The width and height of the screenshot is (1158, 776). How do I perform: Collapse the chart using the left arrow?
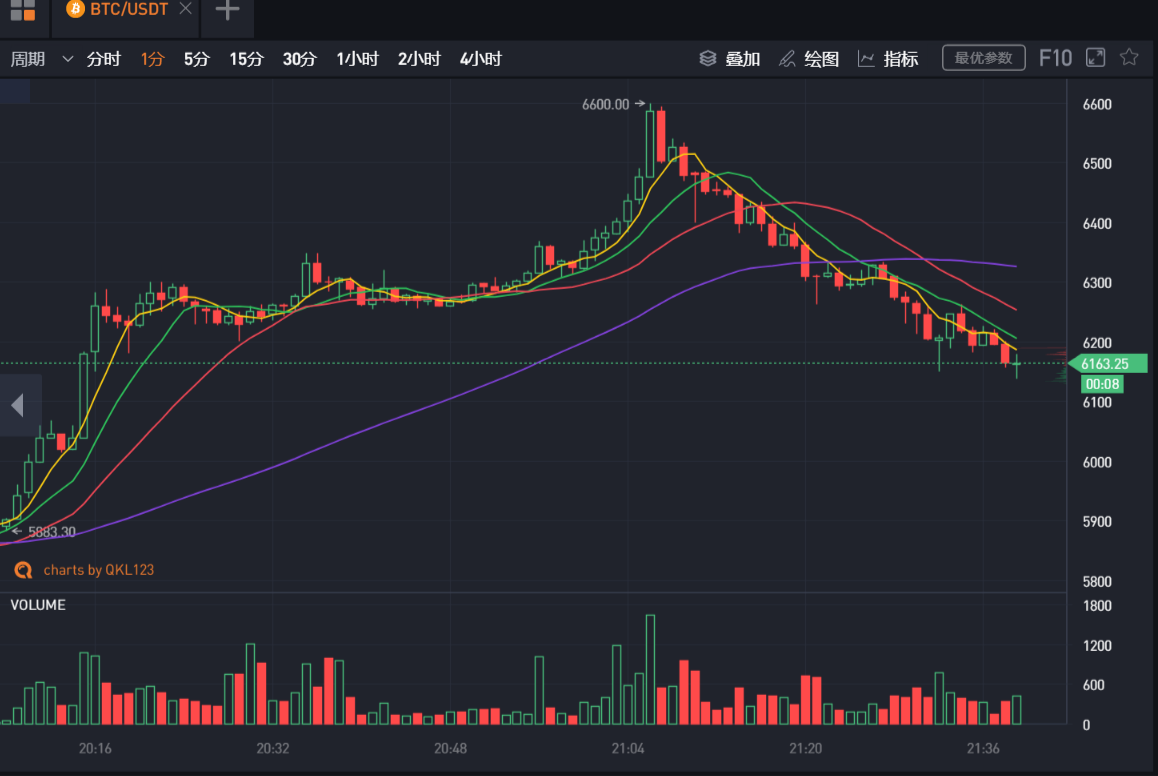16,404
